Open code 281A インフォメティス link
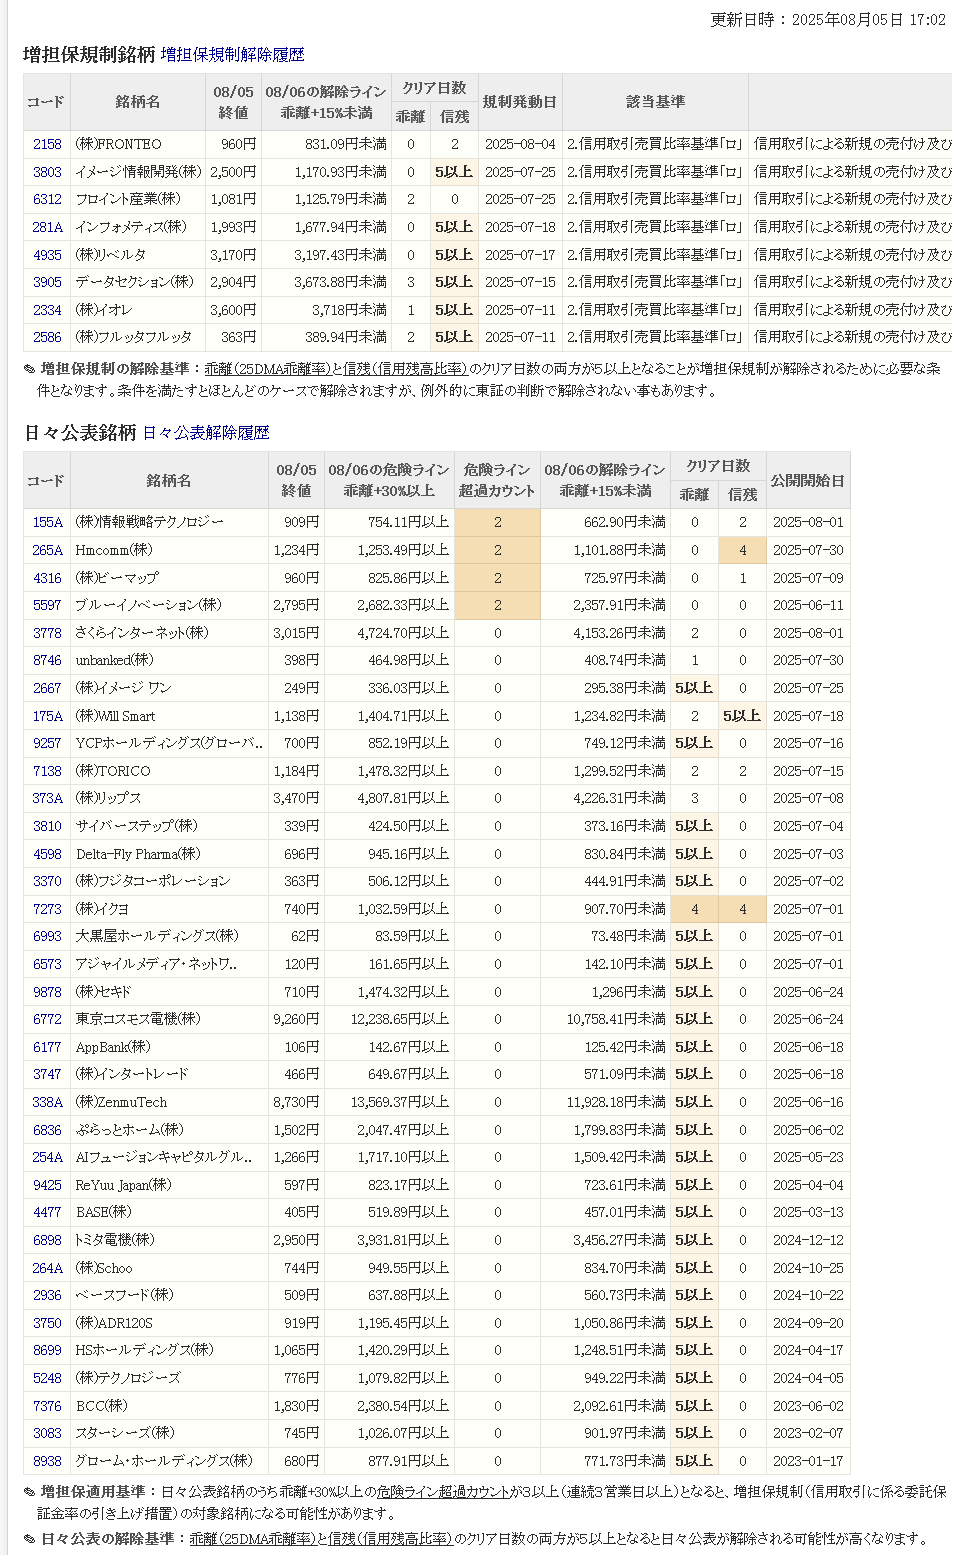The height and width of the screenshot is (1555, 963). click(x=47, y=227)
